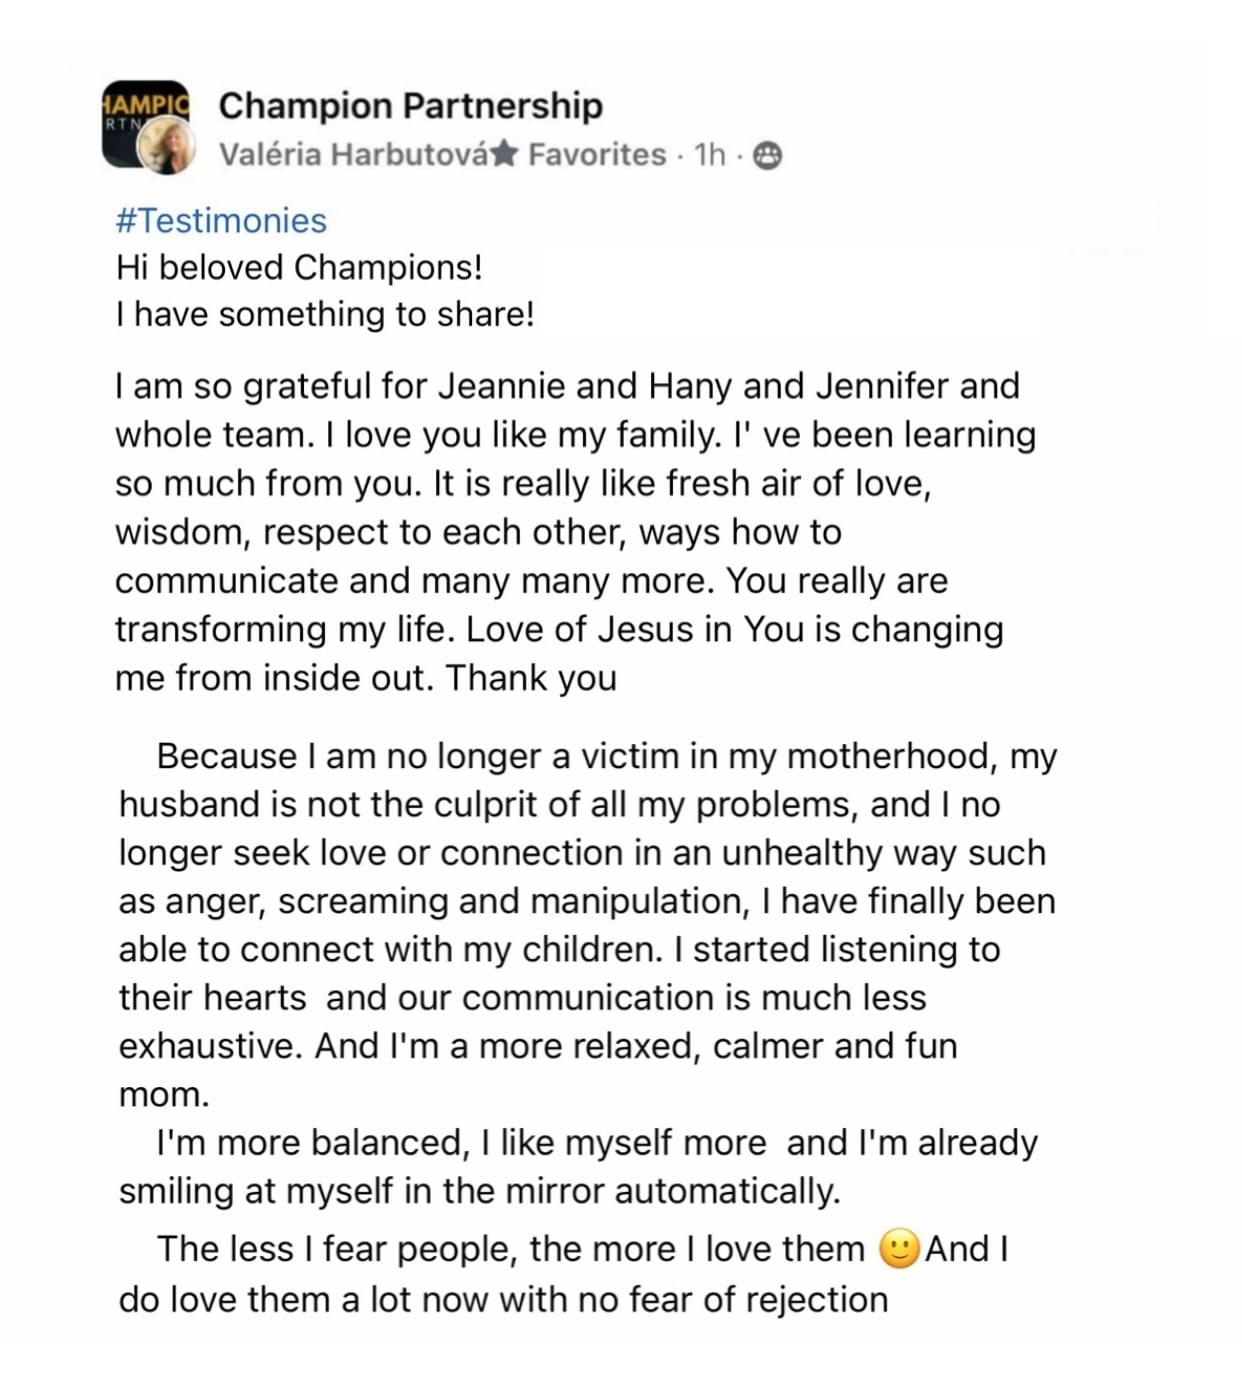Select the paragraph starting 'Because I am no longer'
The image size is (1242, 1395).
point(587,924)
